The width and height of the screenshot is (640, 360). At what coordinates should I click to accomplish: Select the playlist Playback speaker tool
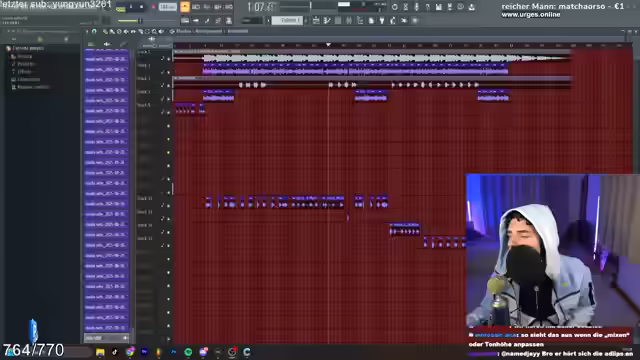(x=161, y=31)
